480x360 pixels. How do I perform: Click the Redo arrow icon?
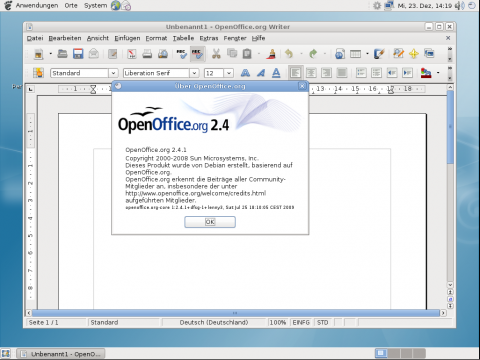point(313,54)
